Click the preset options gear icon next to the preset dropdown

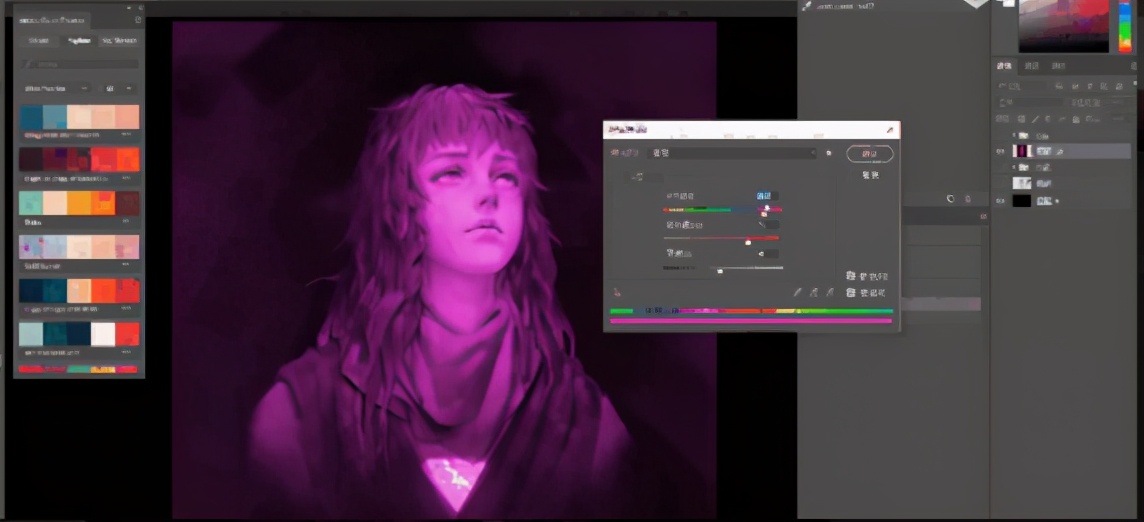(x=828, y=153)
